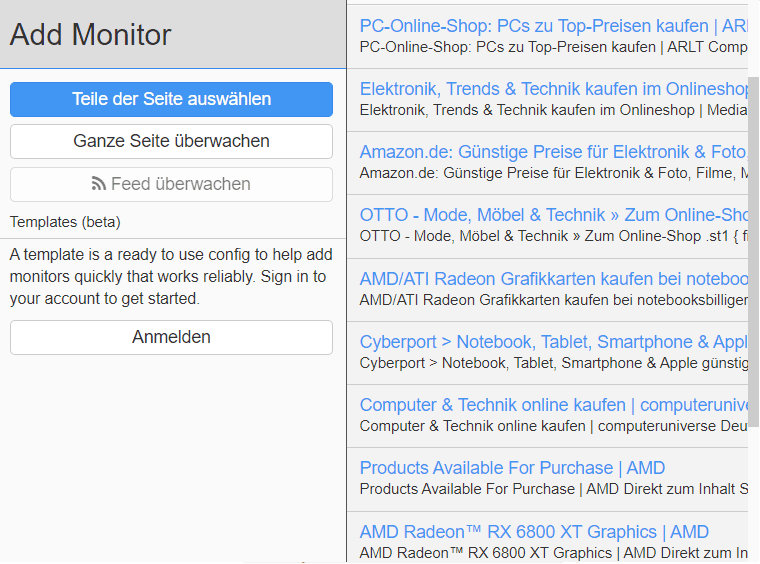Click the Cyberport result description line
760x564 pixels.
[x=554, y=363]
